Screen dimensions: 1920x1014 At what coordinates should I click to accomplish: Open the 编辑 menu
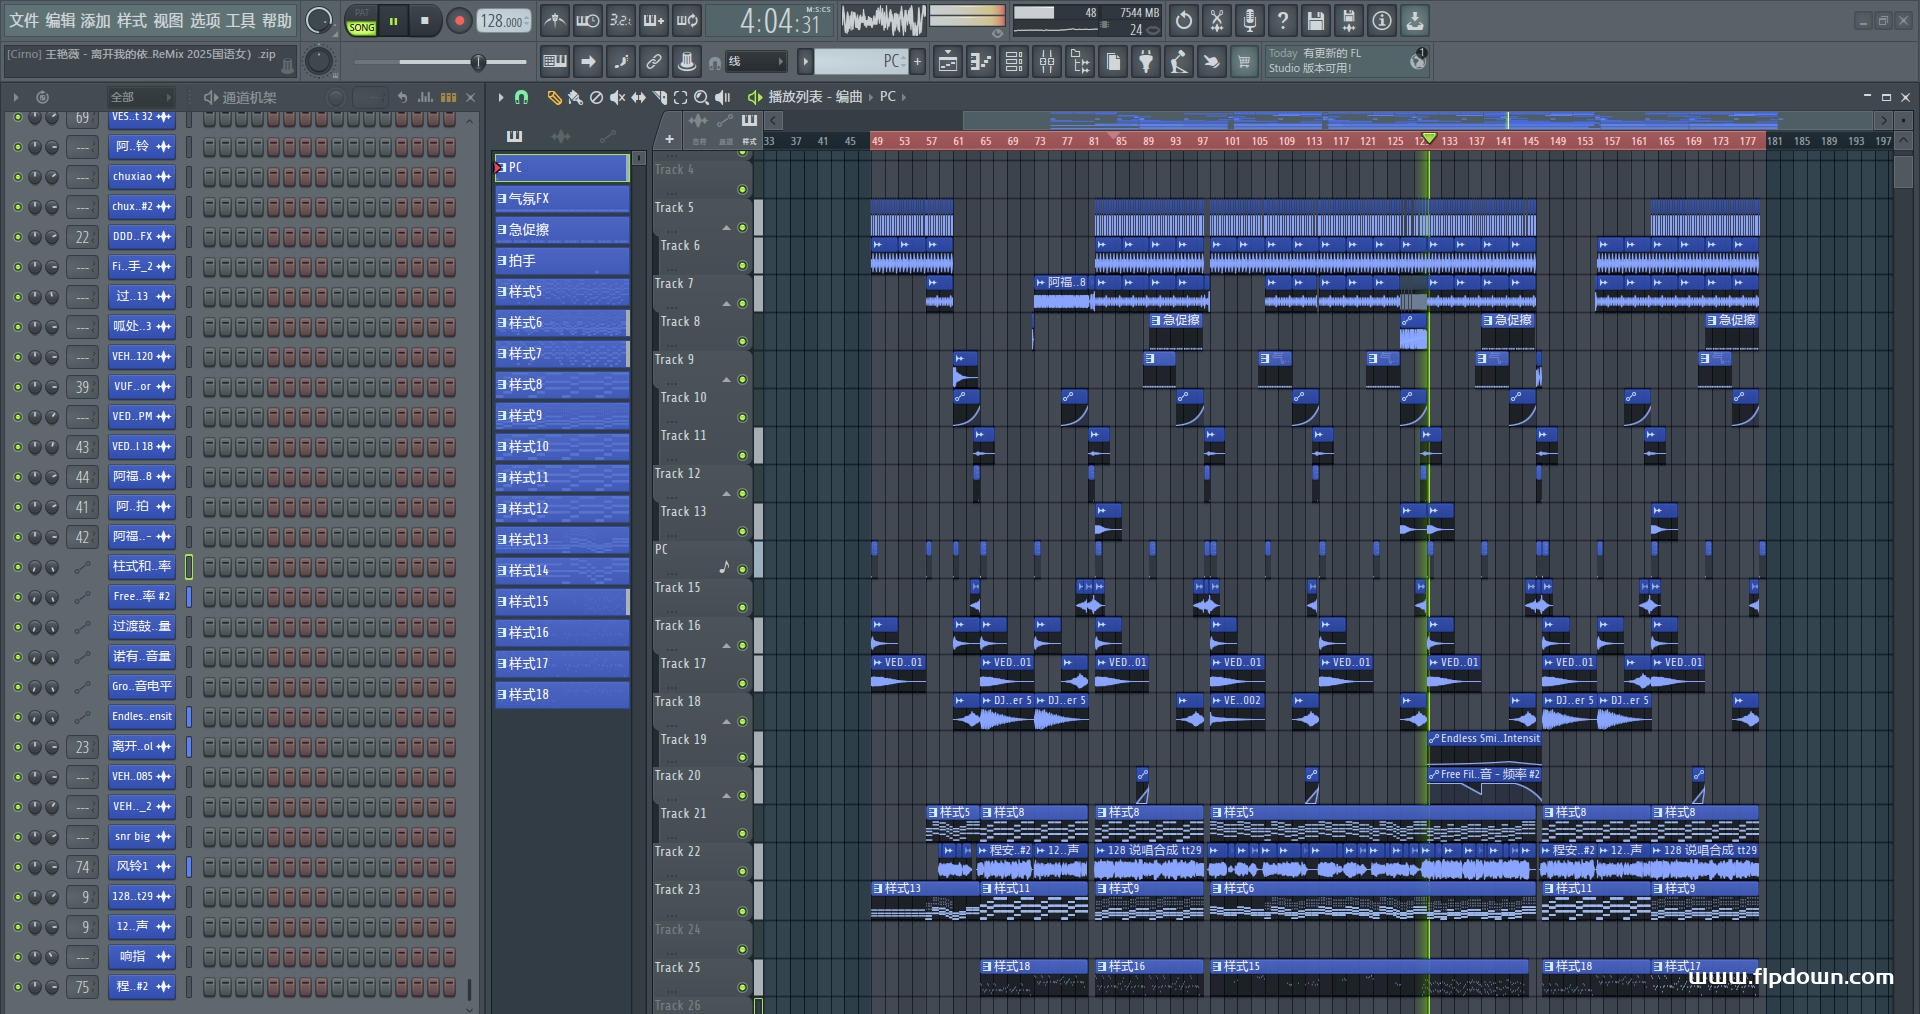pyautogui.click(x=60, y=21)
